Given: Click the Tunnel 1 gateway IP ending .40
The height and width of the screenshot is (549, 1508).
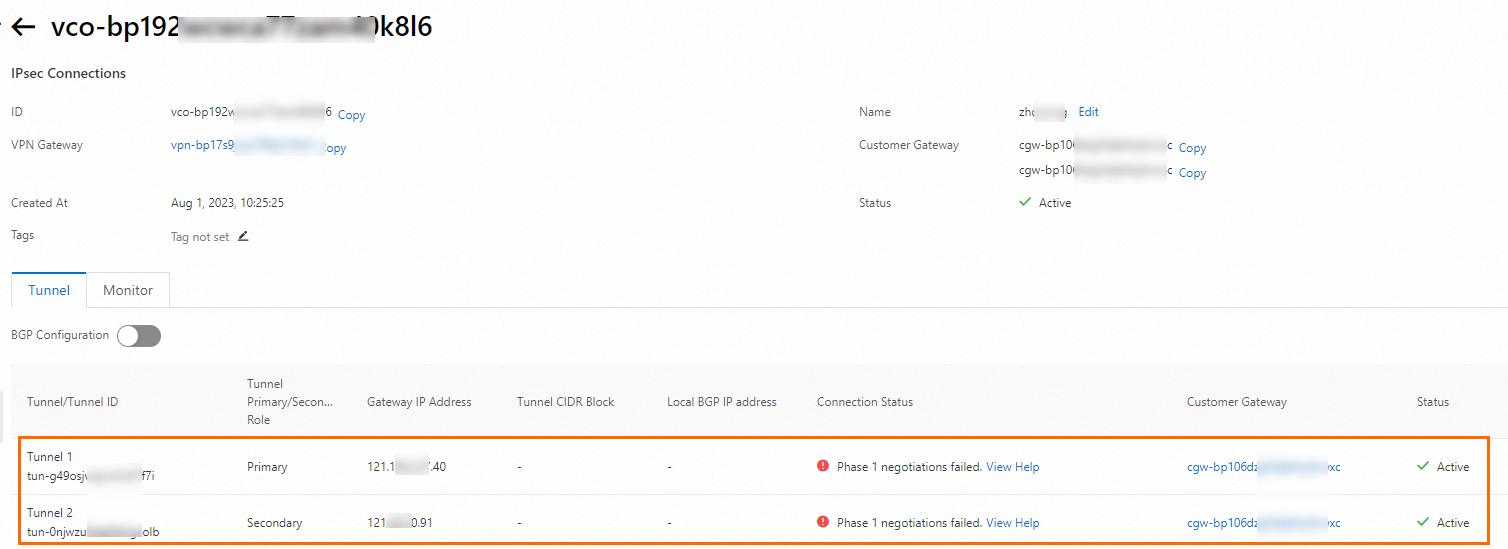Looking at the screenshot, I should click(406, 467).
